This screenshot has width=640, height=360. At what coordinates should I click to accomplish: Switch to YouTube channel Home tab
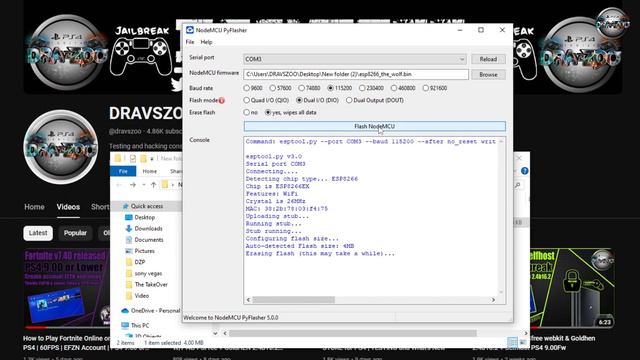tap(34, 207)
